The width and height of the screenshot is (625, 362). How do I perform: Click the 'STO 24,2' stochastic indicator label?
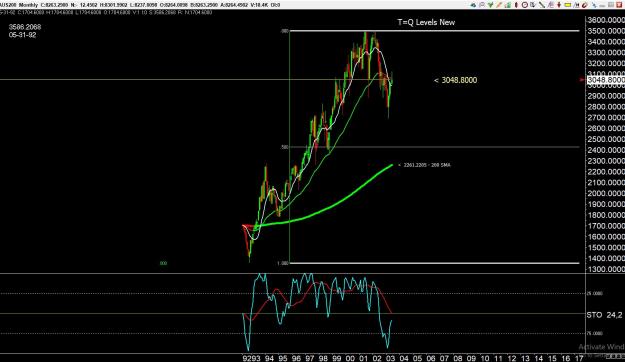click(x=604, y=315)
